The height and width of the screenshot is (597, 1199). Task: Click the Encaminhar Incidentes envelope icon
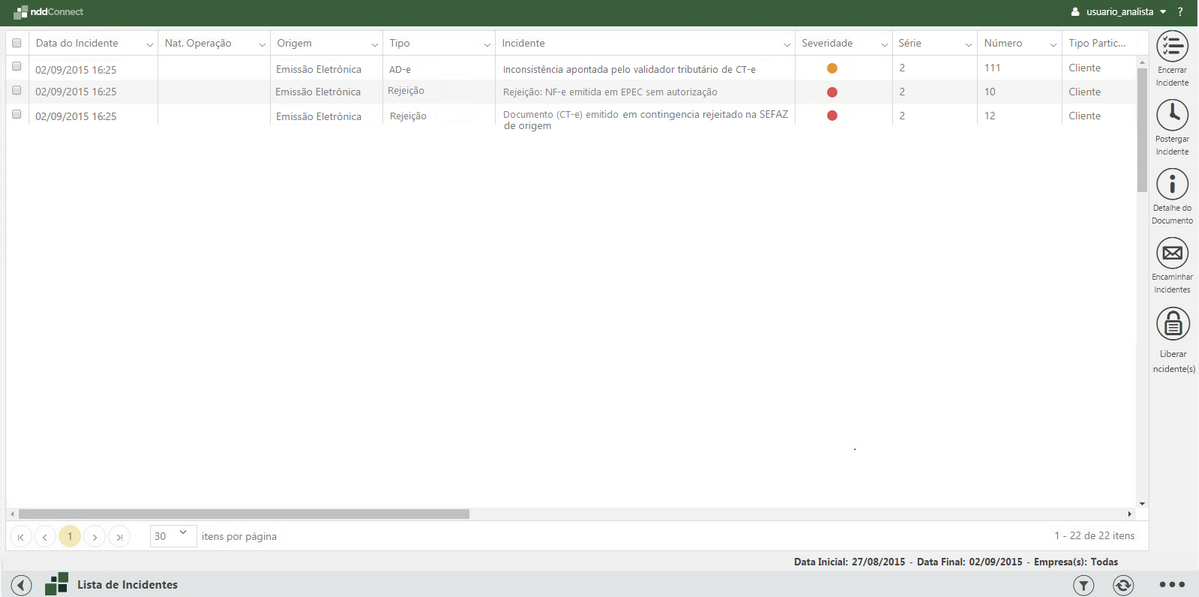coord(1171,253)
